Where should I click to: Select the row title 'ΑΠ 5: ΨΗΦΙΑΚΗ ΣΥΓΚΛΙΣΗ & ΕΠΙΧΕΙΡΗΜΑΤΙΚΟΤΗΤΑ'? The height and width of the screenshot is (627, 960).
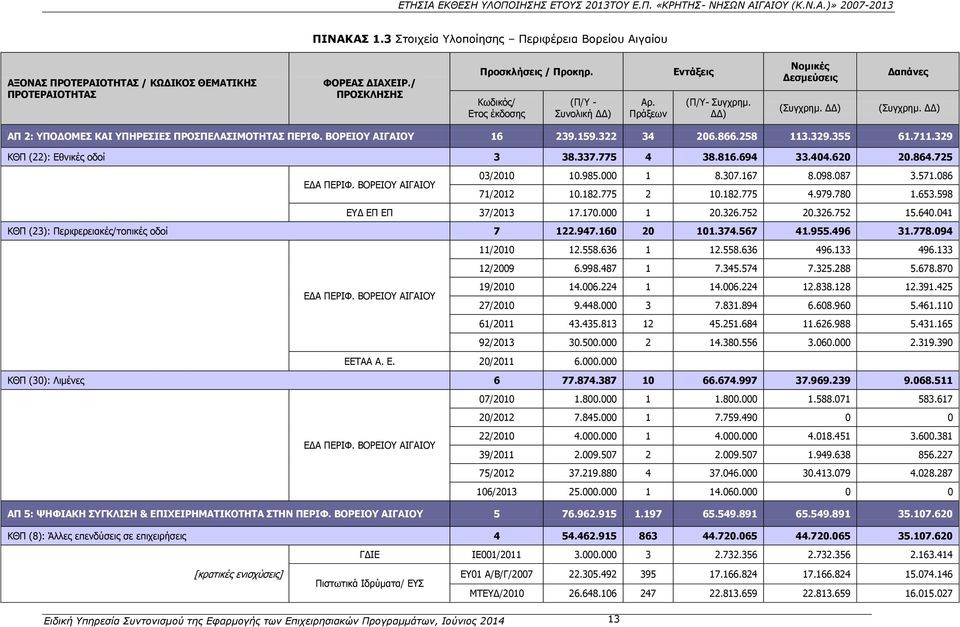pos(215,514)
